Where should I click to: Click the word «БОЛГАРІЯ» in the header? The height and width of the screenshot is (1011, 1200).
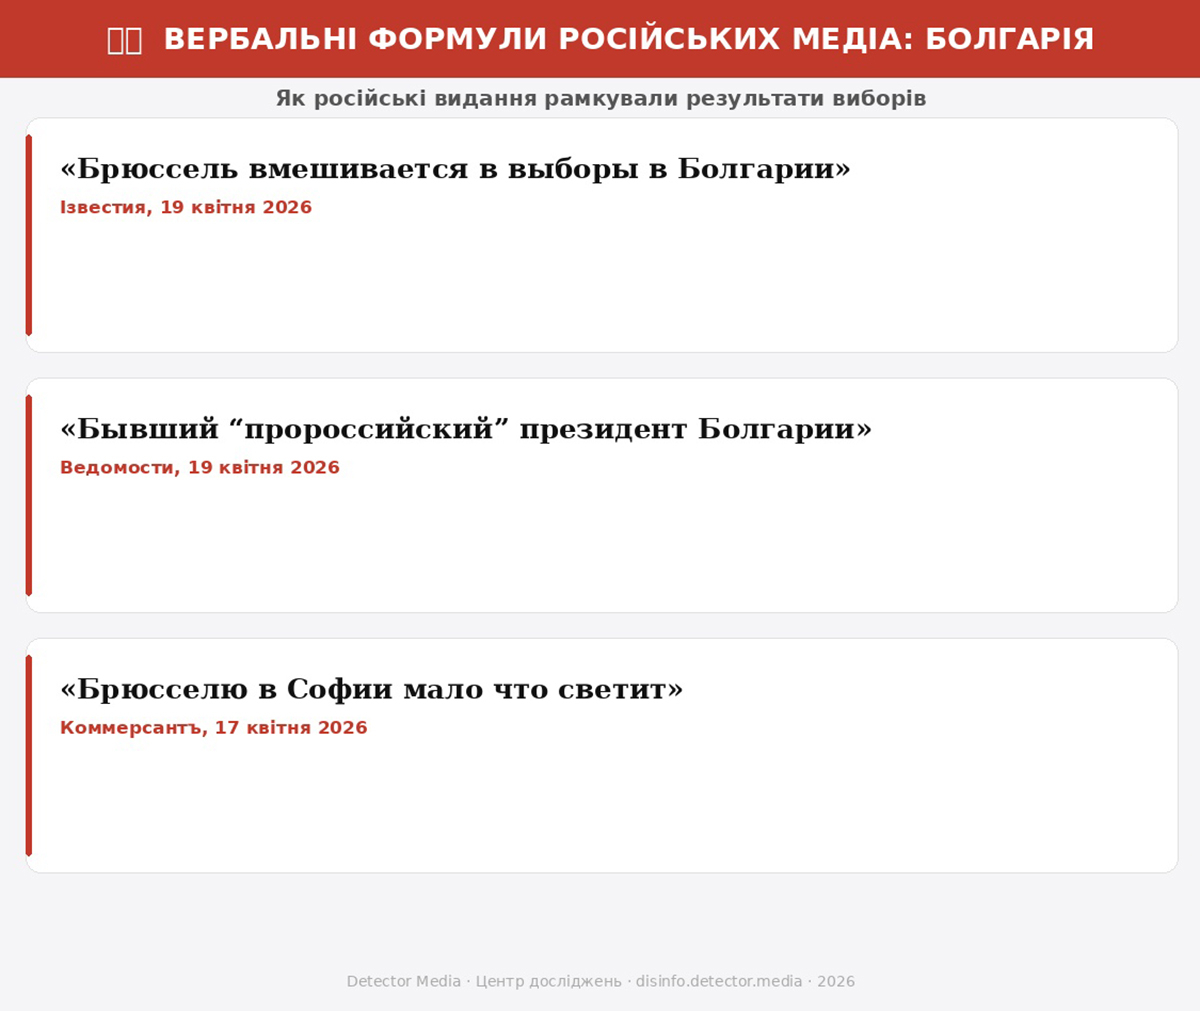pos(1009,40)
